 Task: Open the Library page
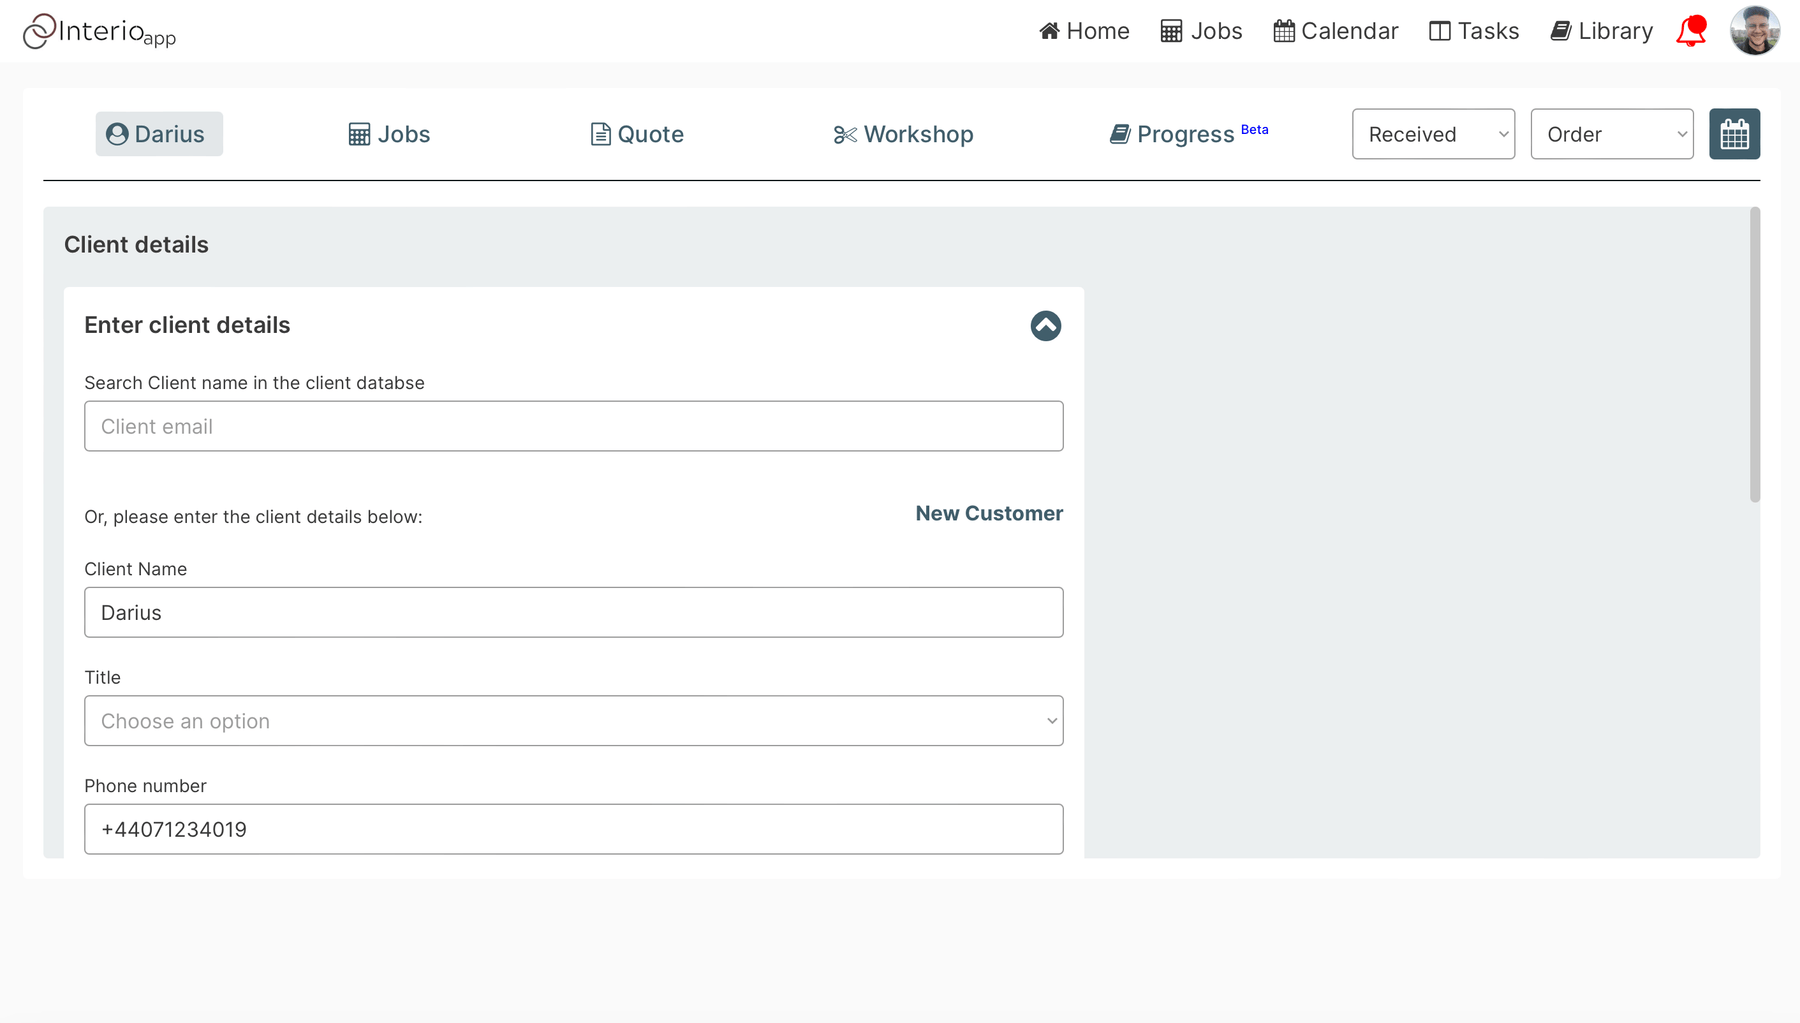click(x=1601, y=31)
